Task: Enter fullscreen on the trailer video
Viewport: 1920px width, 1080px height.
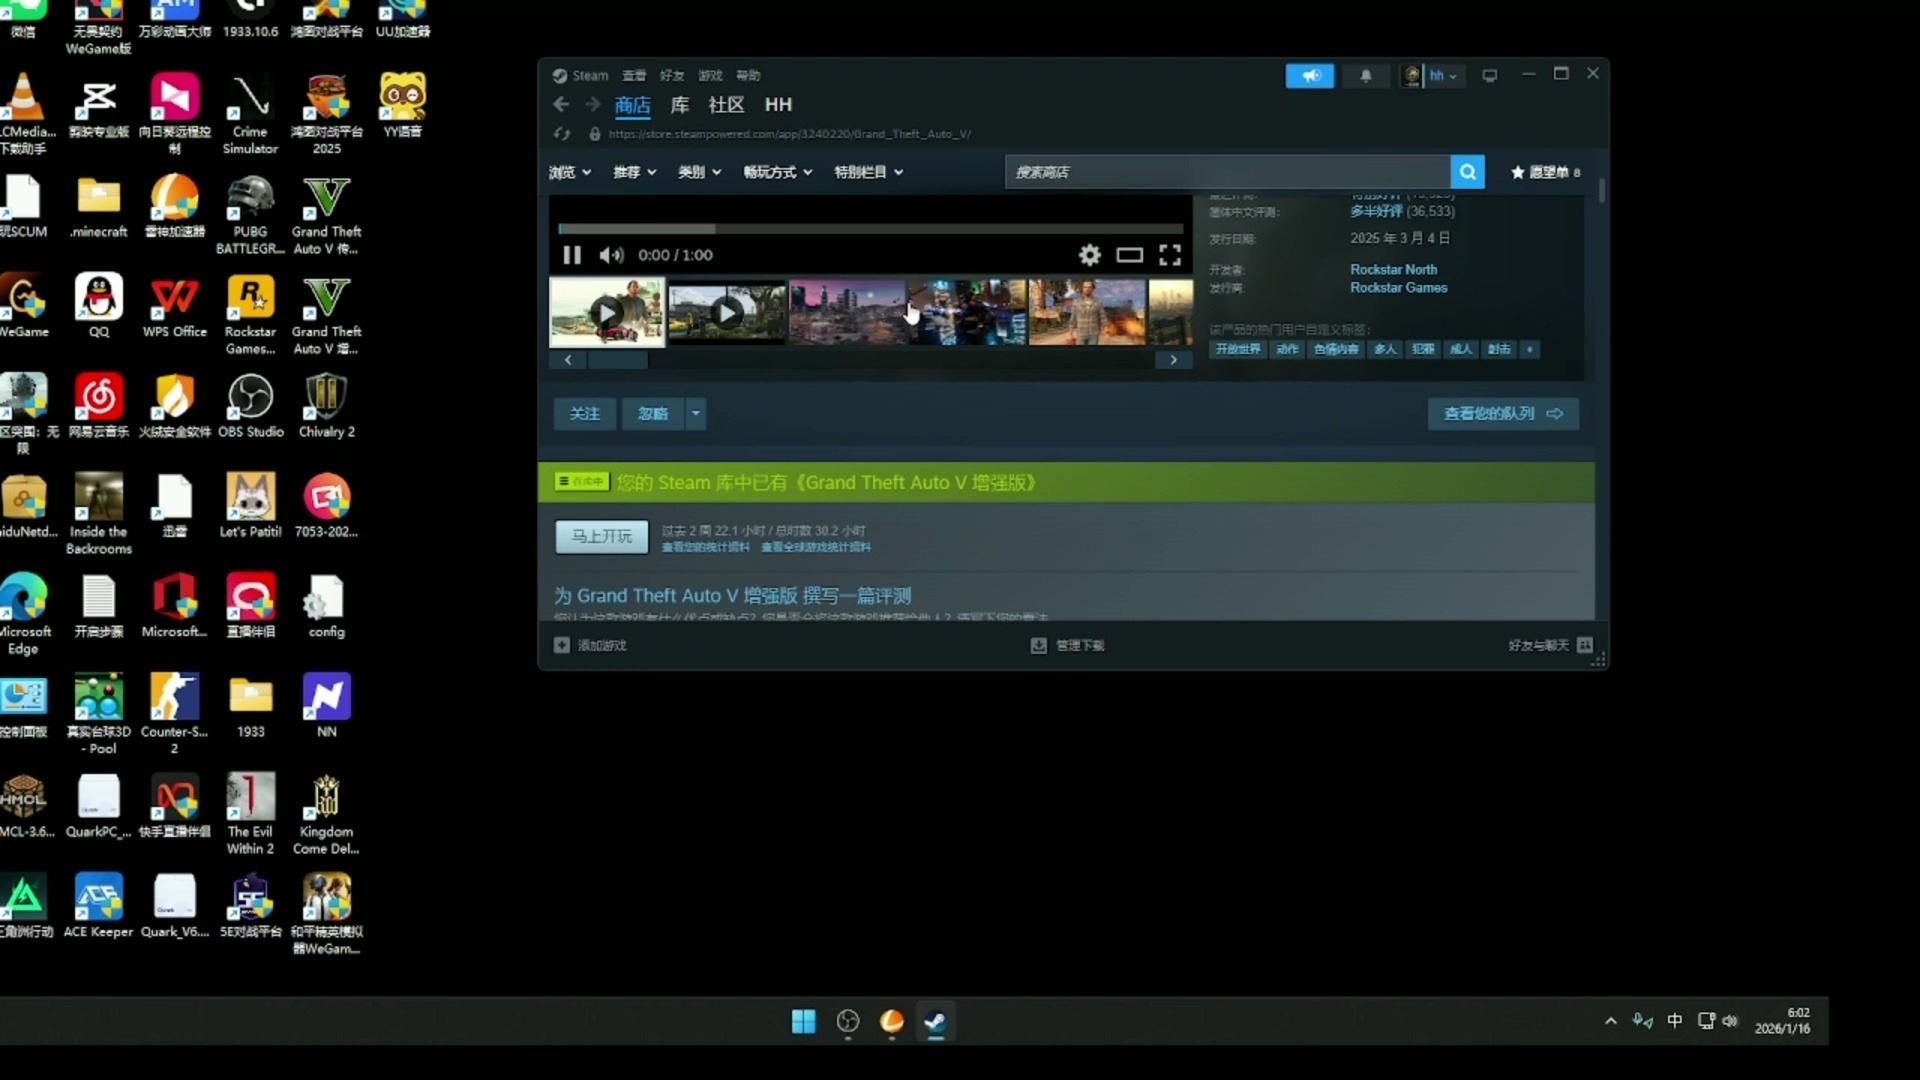Action: click(1170, 255)
